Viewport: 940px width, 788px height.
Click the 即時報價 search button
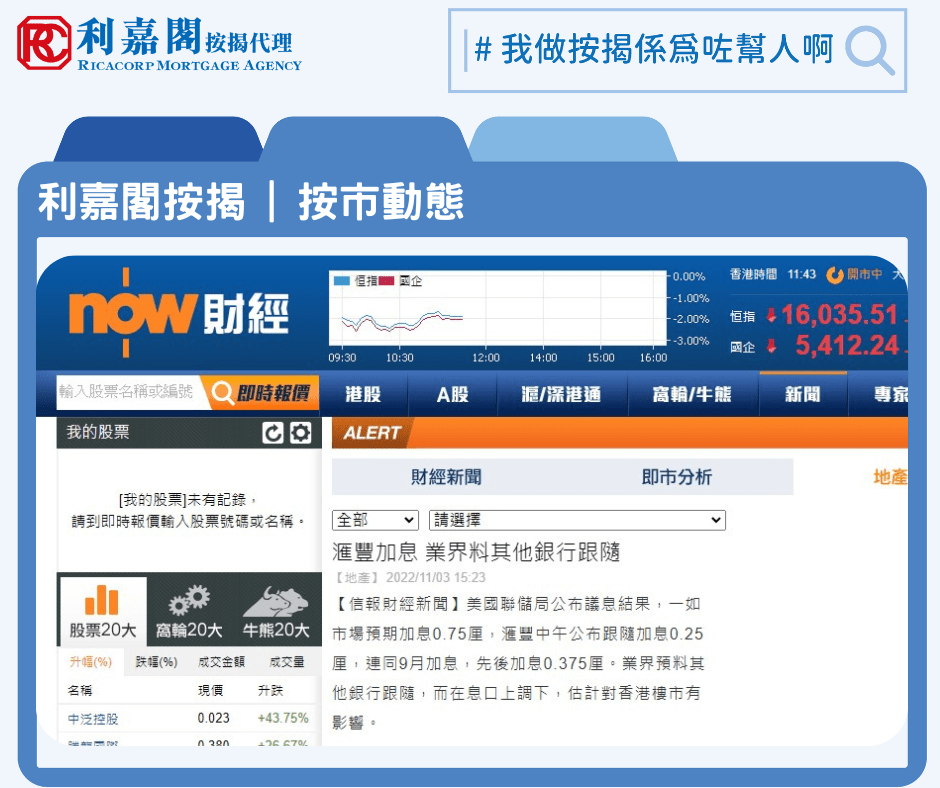pyautogui.click(x=261, y=393)
